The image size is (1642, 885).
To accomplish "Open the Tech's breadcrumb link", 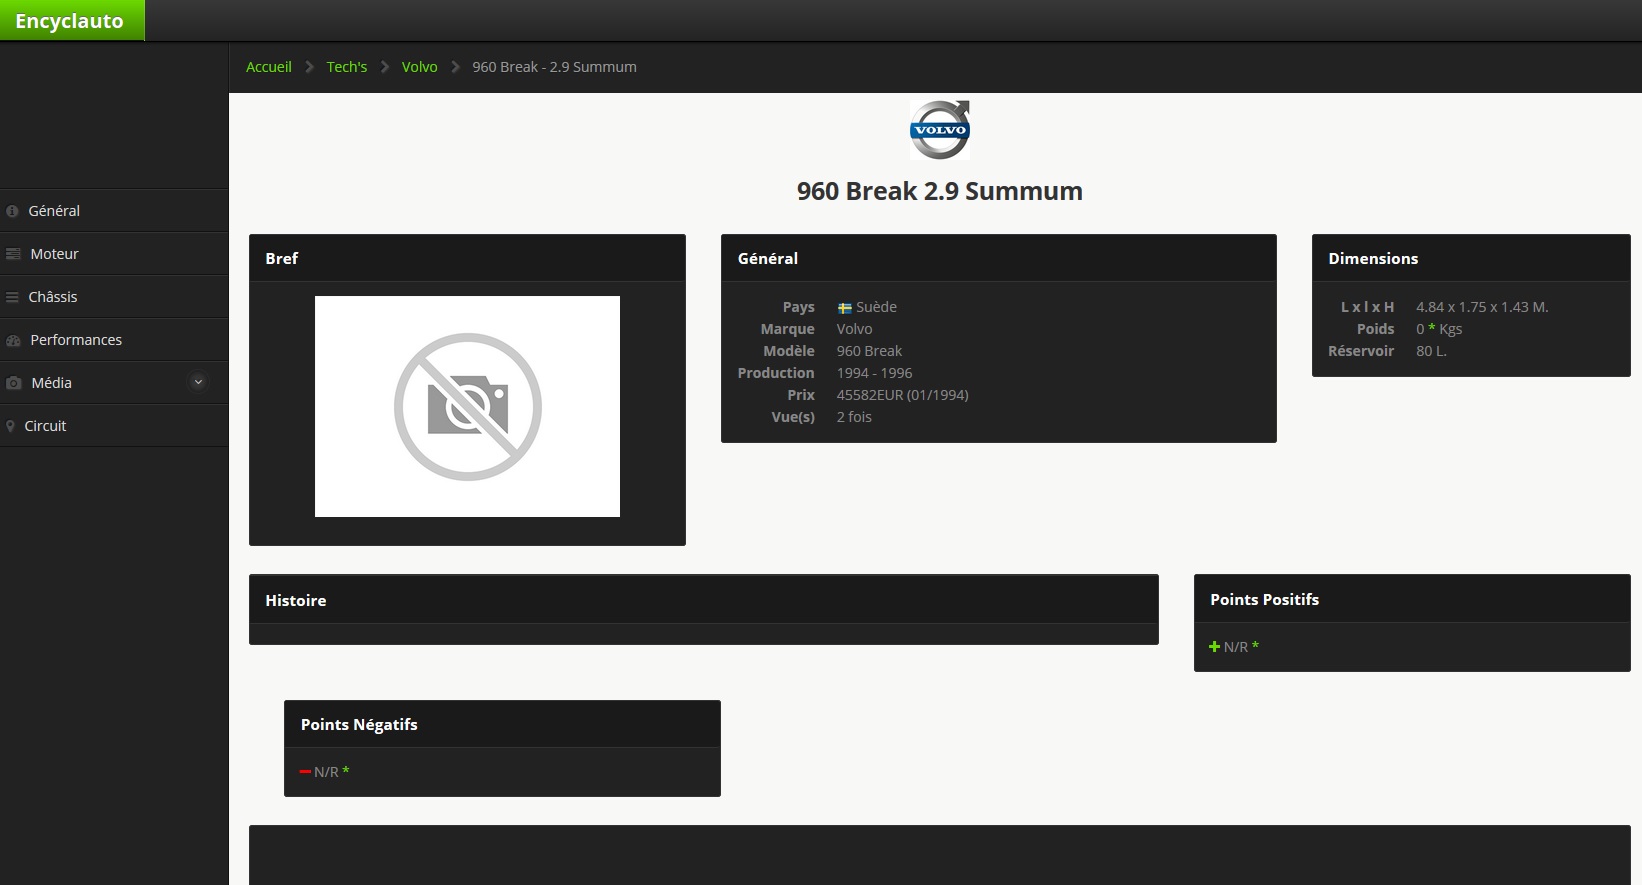I will click(x=347, y=67).
